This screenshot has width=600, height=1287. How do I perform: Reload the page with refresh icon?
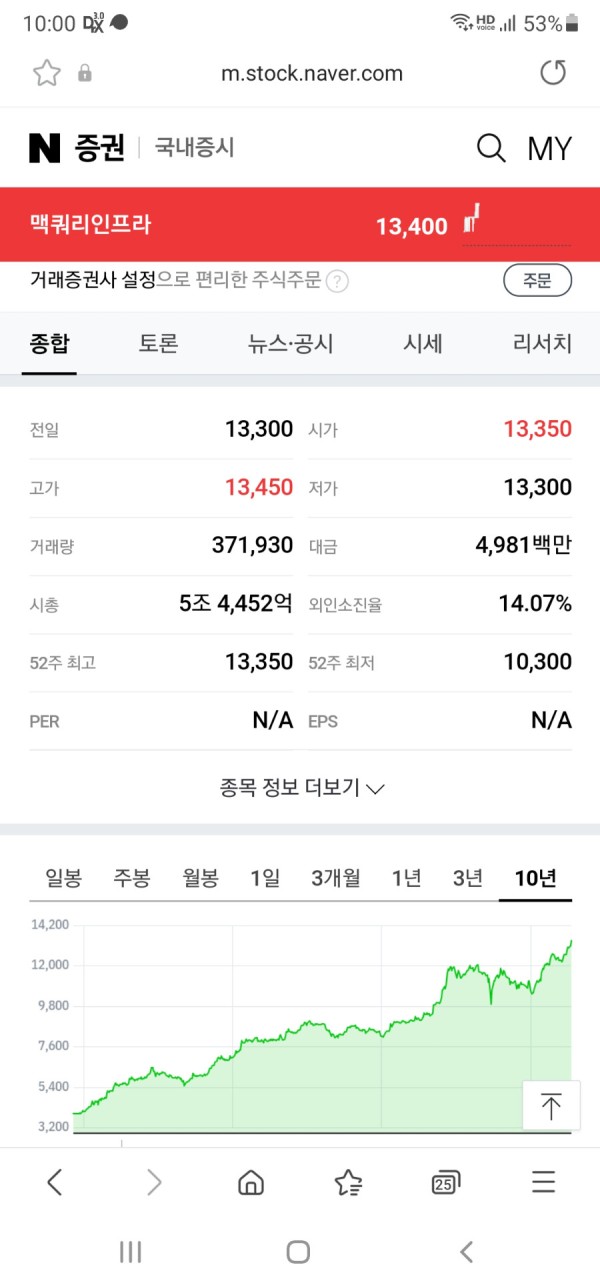point(552,73)
